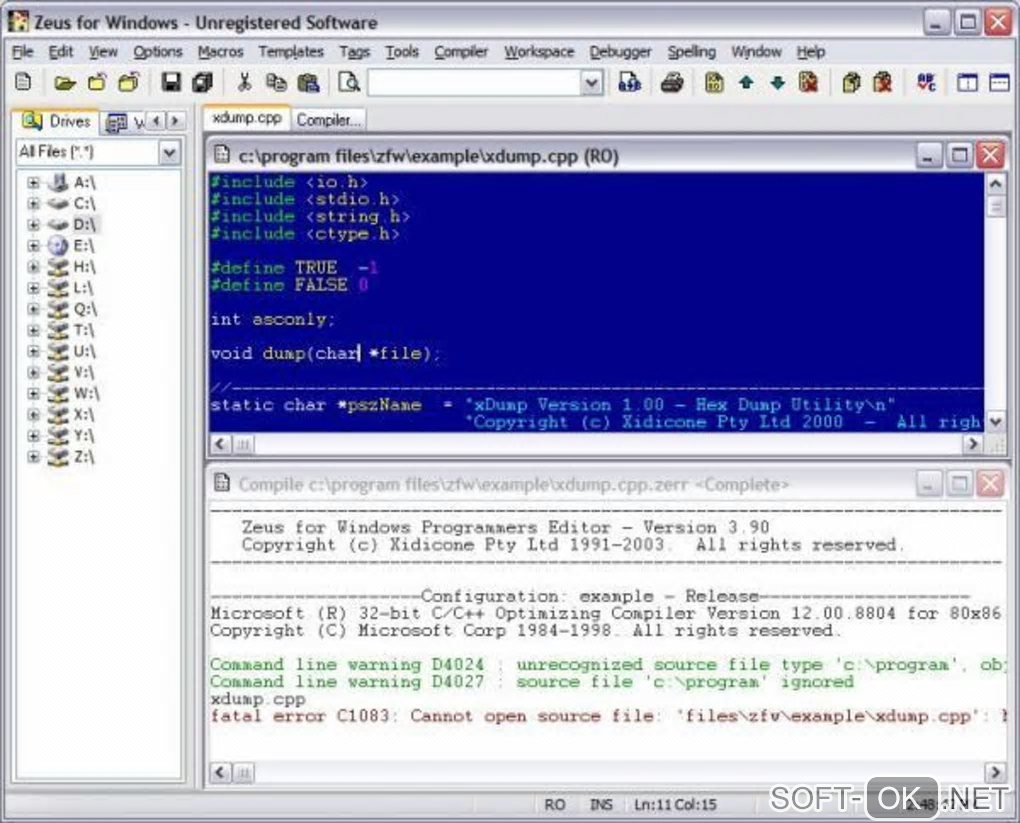The height and width of the screenshot is (823, 1020).
Task: Click the right tab-scroll arrow in navigator
Action: pyautogui.click(x=174, y=121)
